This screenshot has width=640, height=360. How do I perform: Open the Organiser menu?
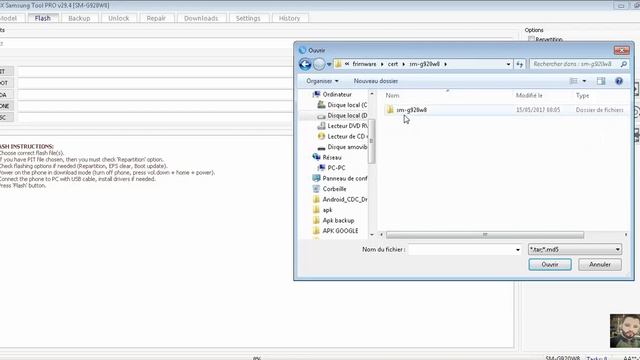pyautogui.click(x=322, y=81)
